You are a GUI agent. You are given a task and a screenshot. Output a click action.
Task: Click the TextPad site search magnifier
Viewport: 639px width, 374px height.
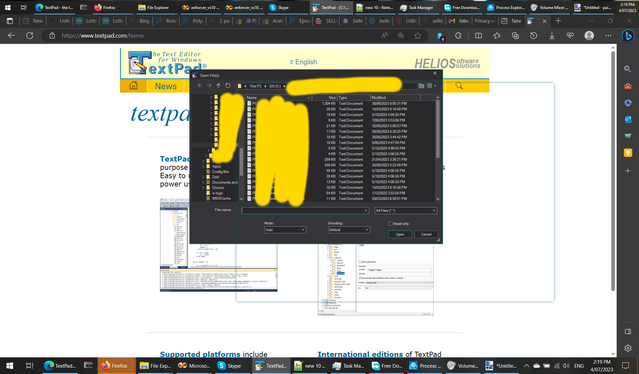459,86
